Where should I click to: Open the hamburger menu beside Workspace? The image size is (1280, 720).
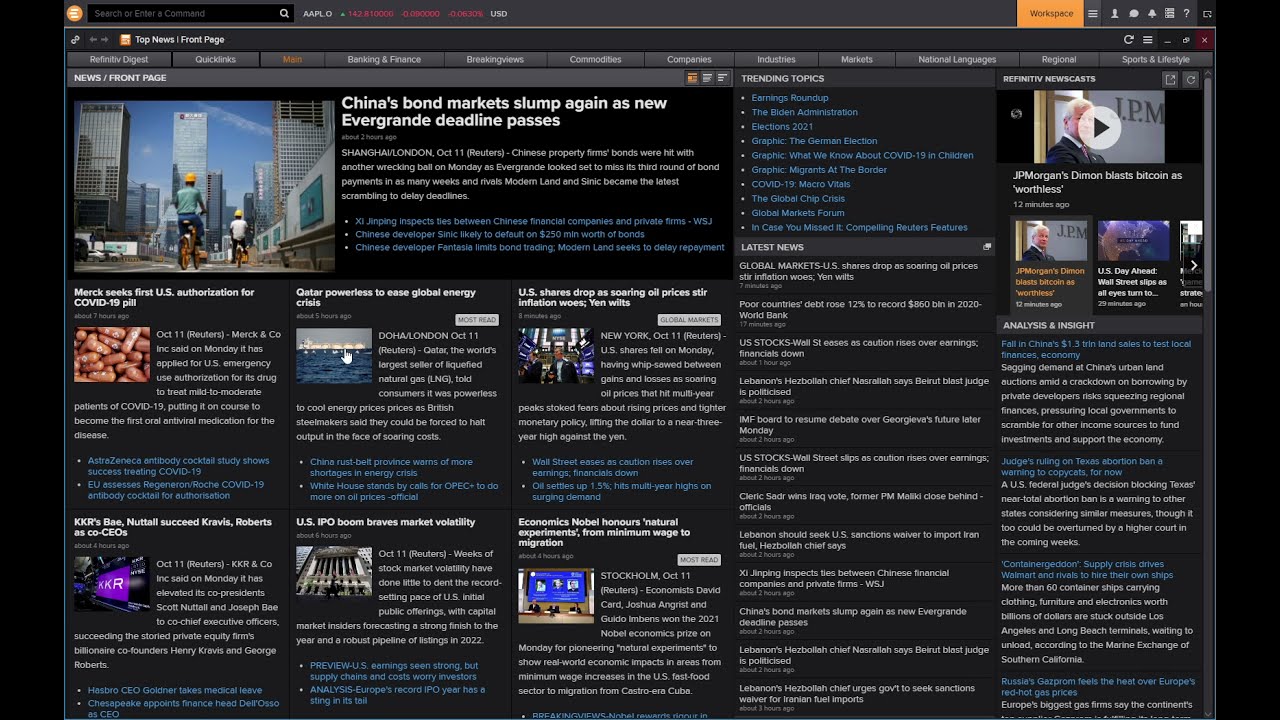click(x=1093, y=14)
